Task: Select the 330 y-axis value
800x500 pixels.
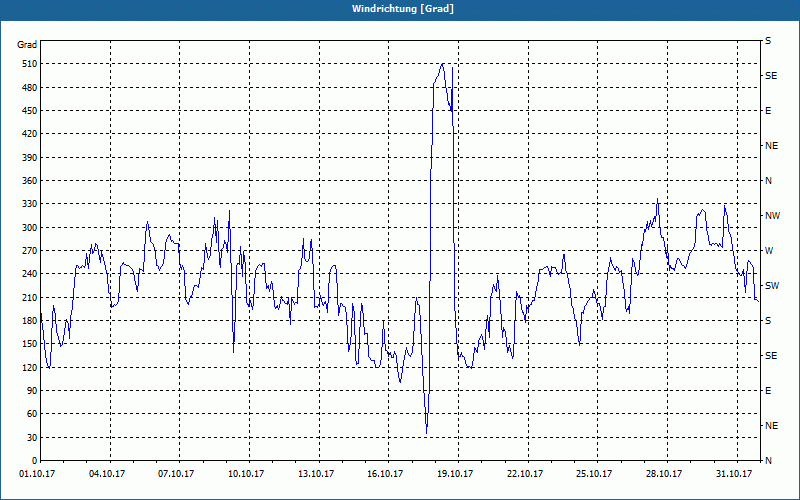Action: (30, 204)
